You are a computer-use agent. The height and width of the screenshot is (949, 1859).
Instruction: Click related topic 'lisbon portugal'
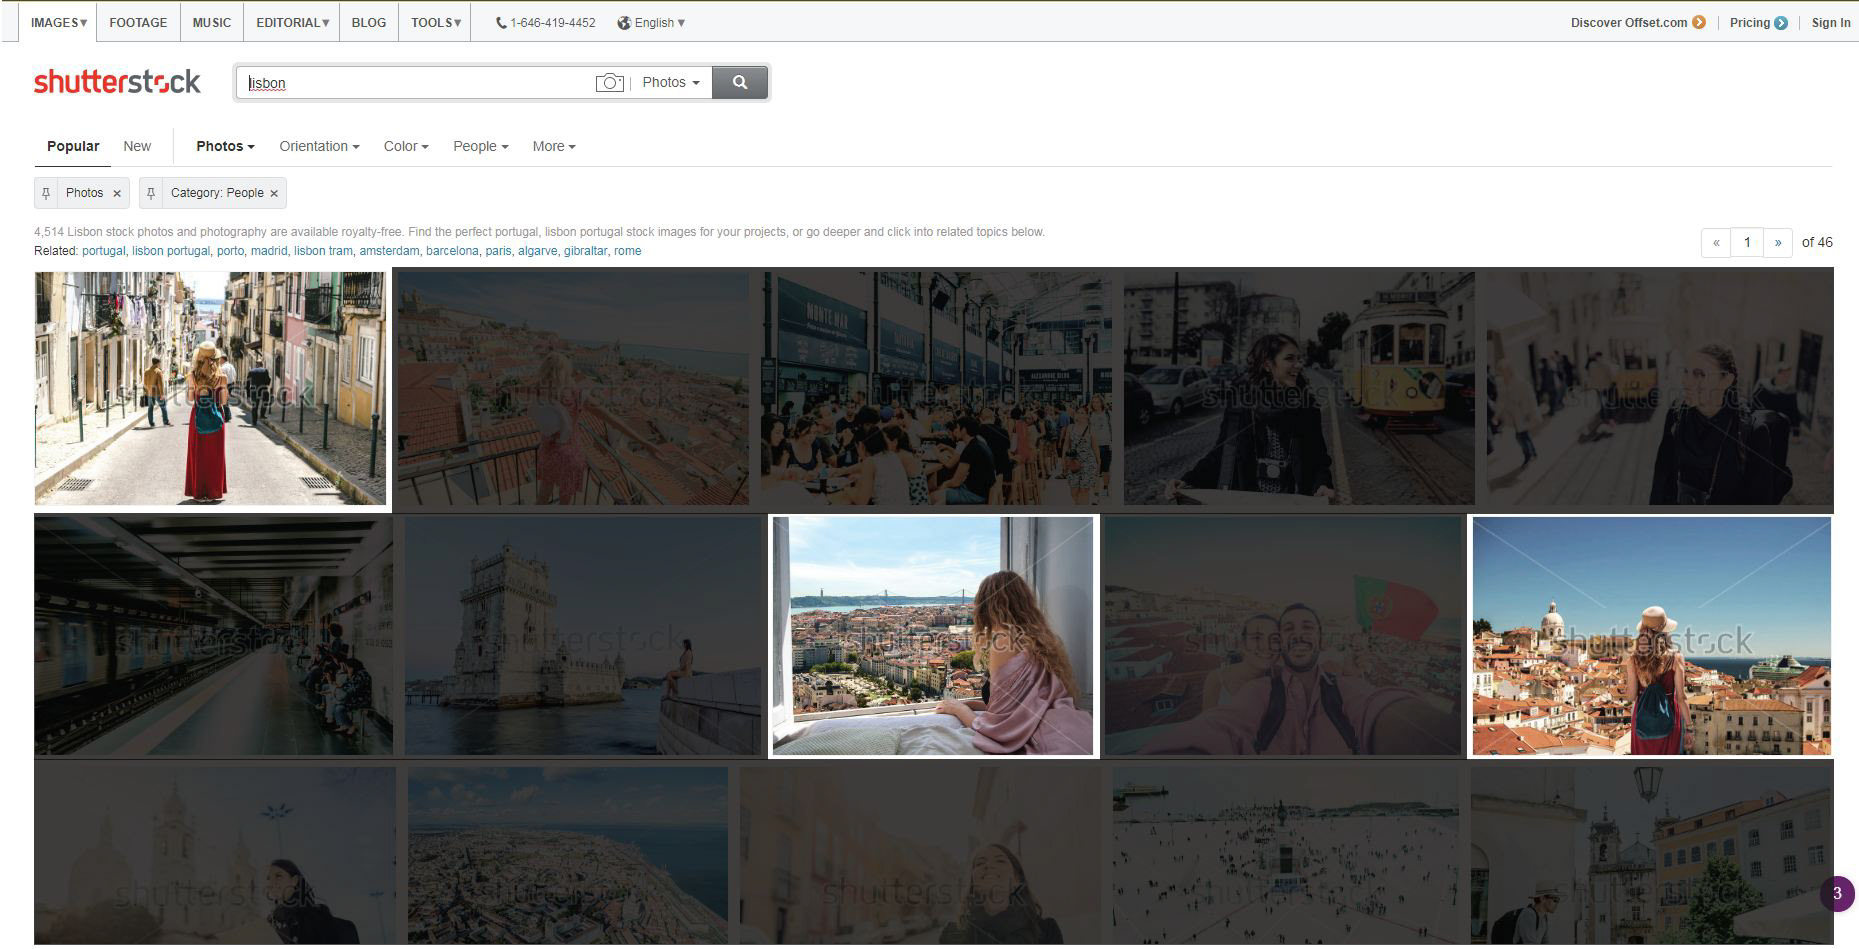[x=171, y=251]
